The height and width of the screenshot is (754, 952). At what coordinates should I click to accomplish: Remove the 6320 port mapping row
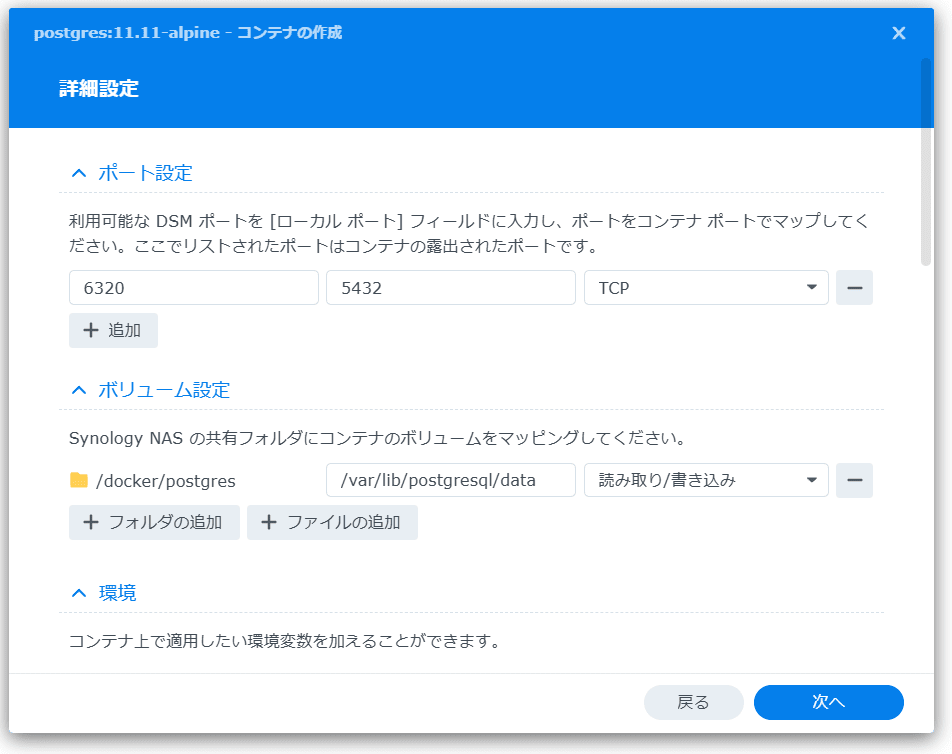pyautogui.click(x=854, y=287)
